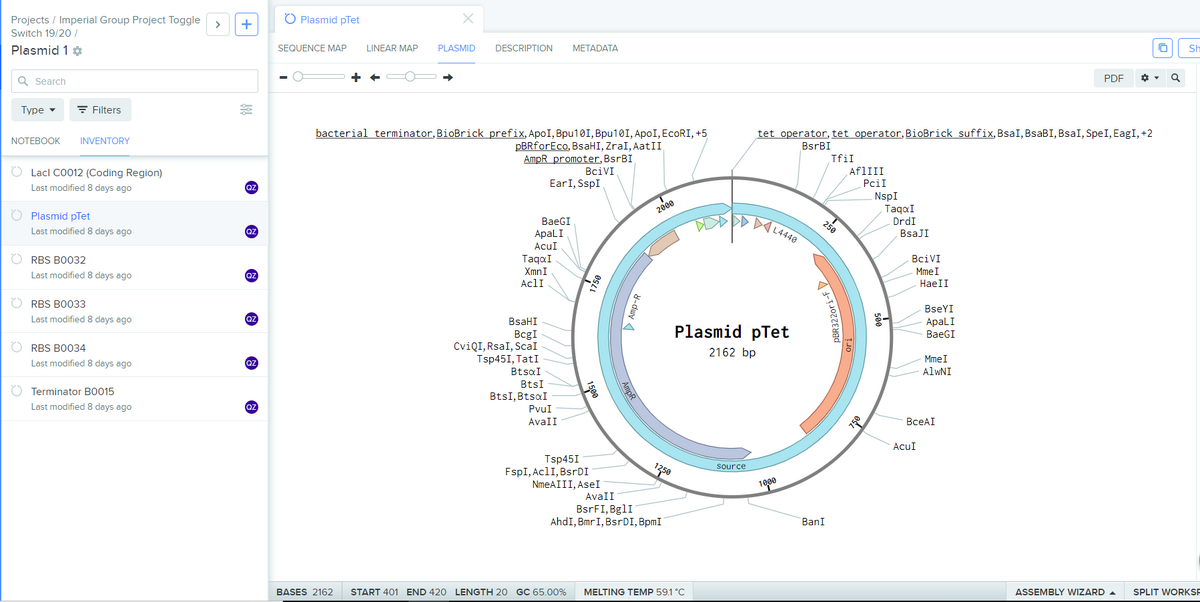The height and width of the screenshot is (602, 1200).
Task: Open the Filters panel
Action: point(100,110)
